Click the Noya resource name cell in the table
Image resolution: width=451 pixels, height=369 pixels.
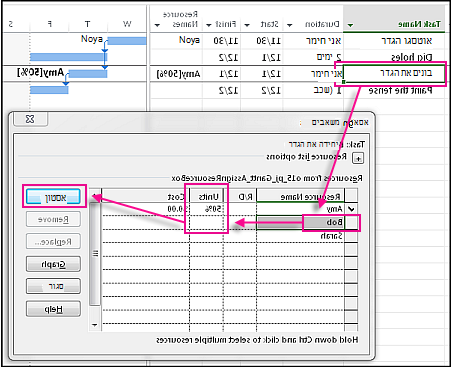click(176, 41)
